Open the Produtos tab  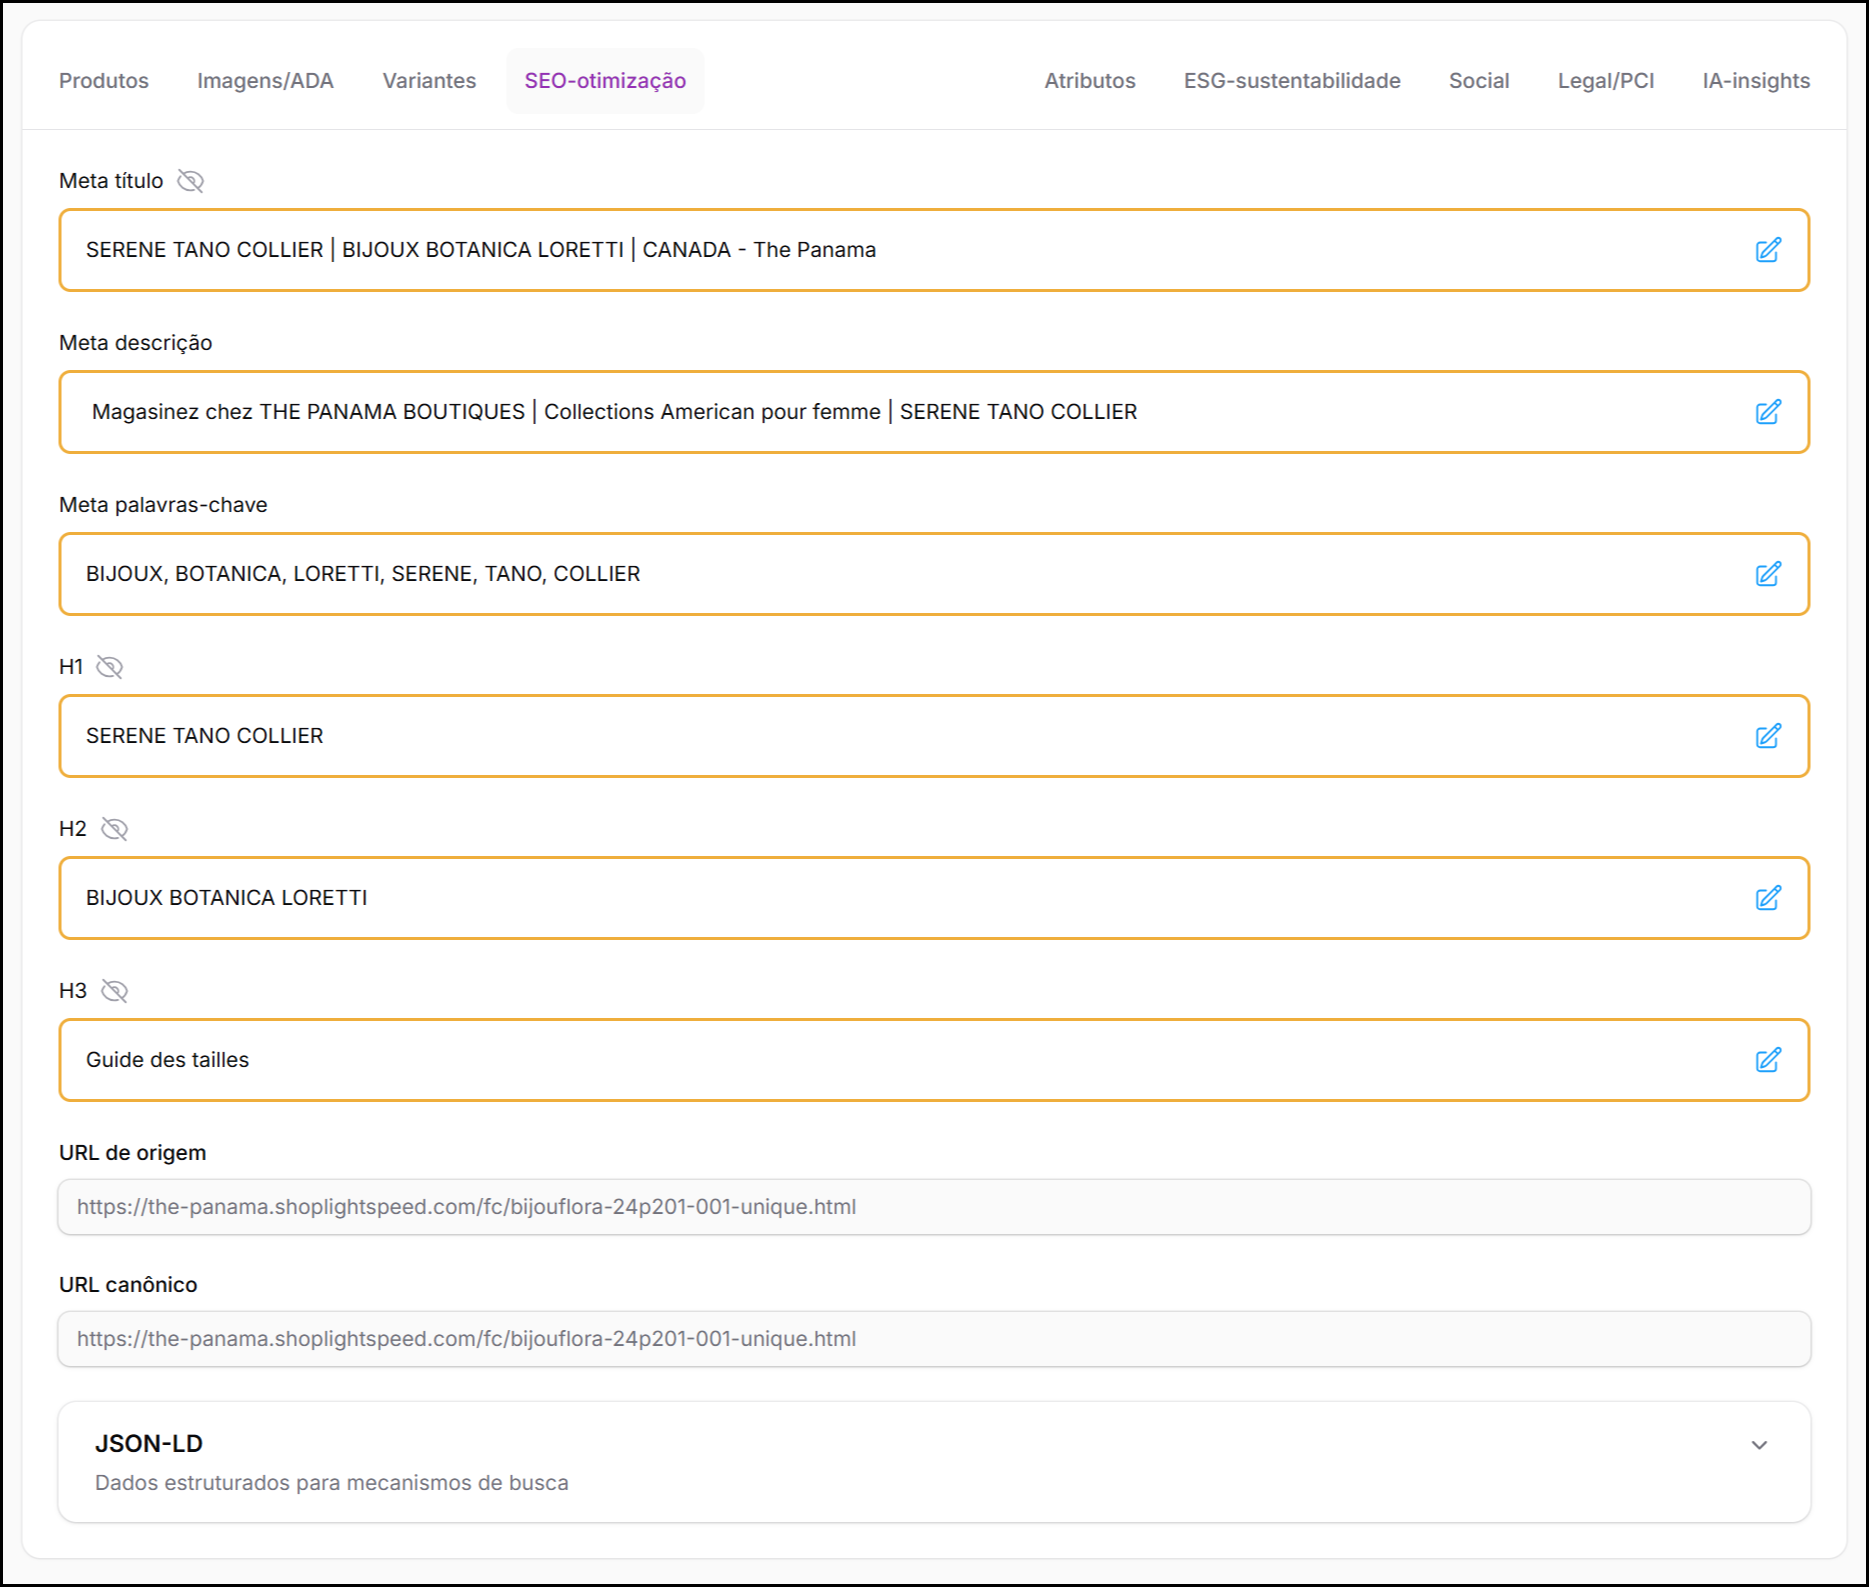(104, 81)
